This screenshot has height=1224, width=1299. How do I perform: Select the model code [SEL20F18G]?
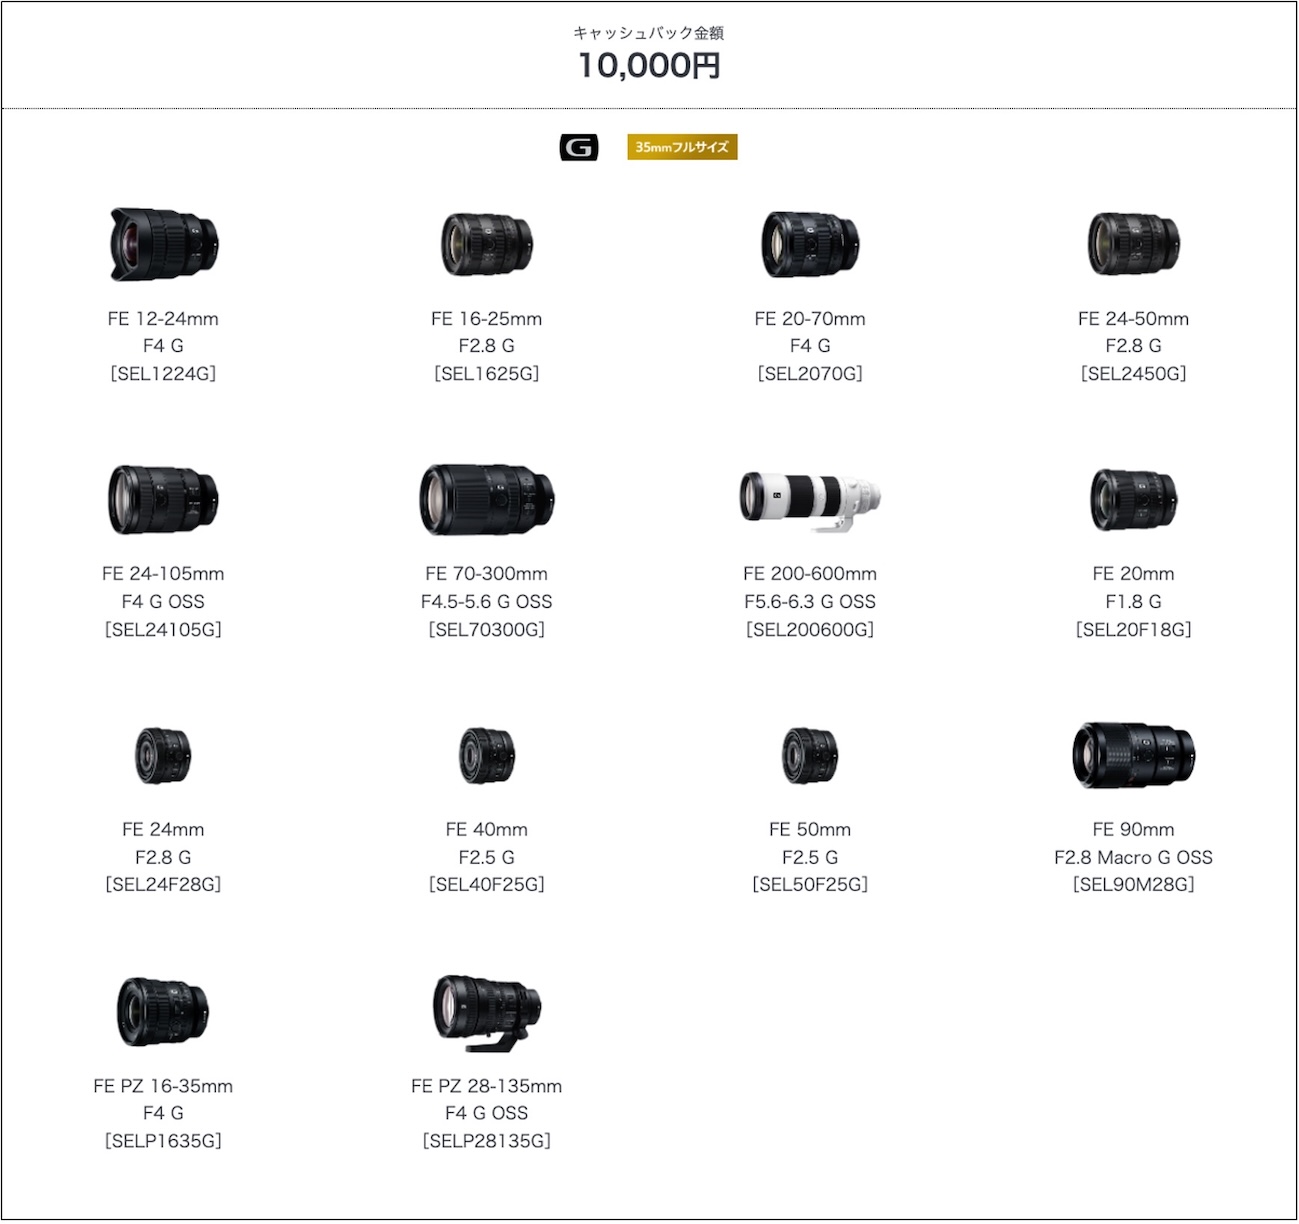pyautogui.click(x=1134, y=630)
